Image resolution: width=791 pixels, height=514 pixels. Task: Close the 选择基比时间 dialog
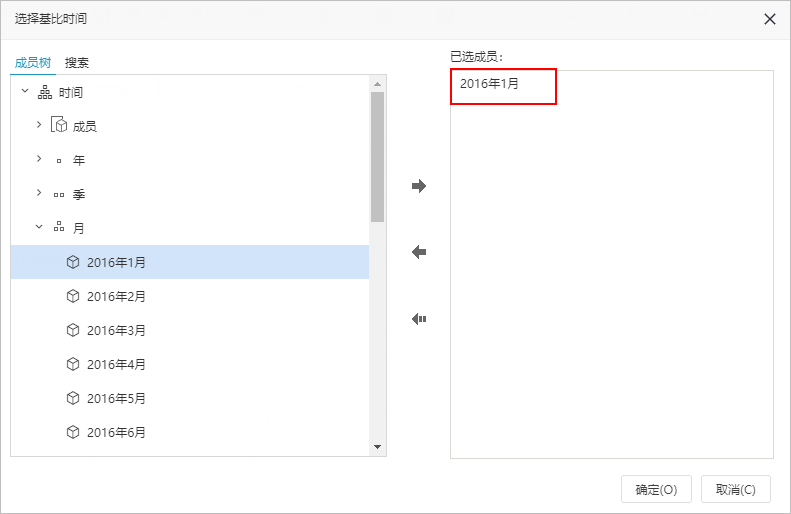[x=770, y=19]
